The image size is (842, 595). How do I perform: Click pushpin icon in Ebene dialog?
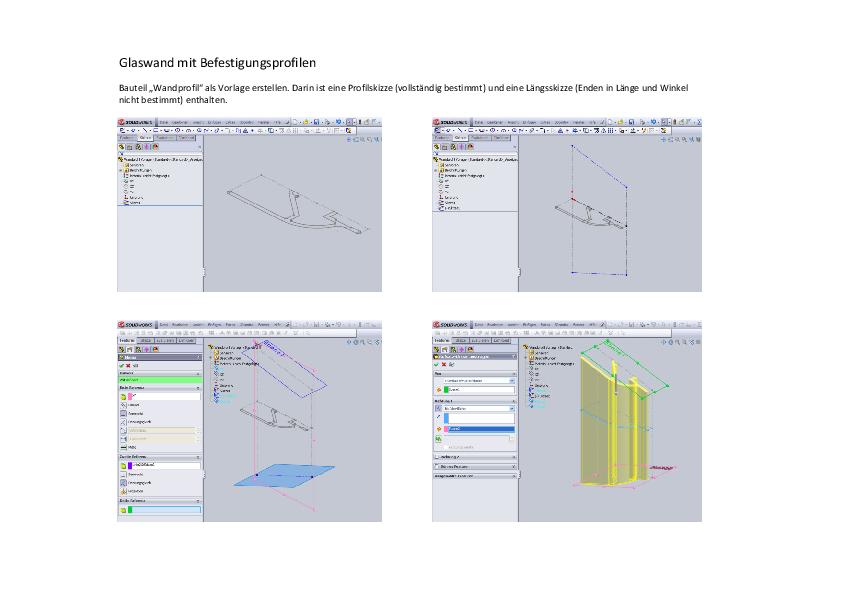pos(135,366)
